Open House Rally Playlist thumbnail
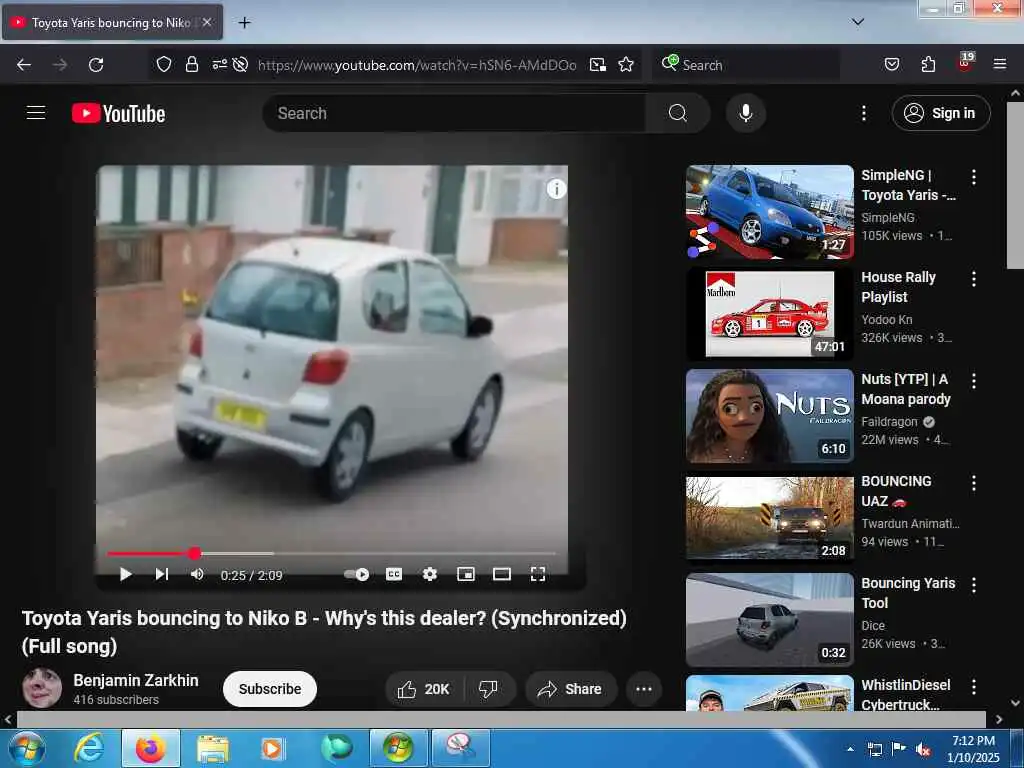 pyautogui.click(x=769, y=314)
